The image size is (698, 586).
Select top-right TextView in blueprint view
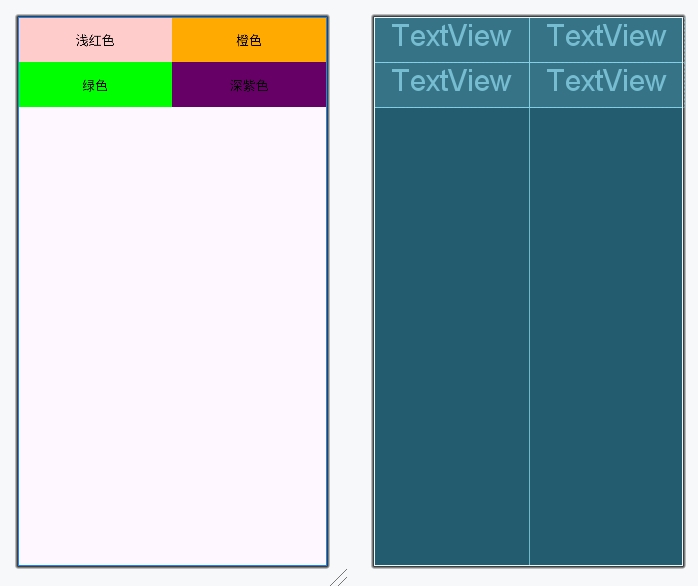coord(606,37)
